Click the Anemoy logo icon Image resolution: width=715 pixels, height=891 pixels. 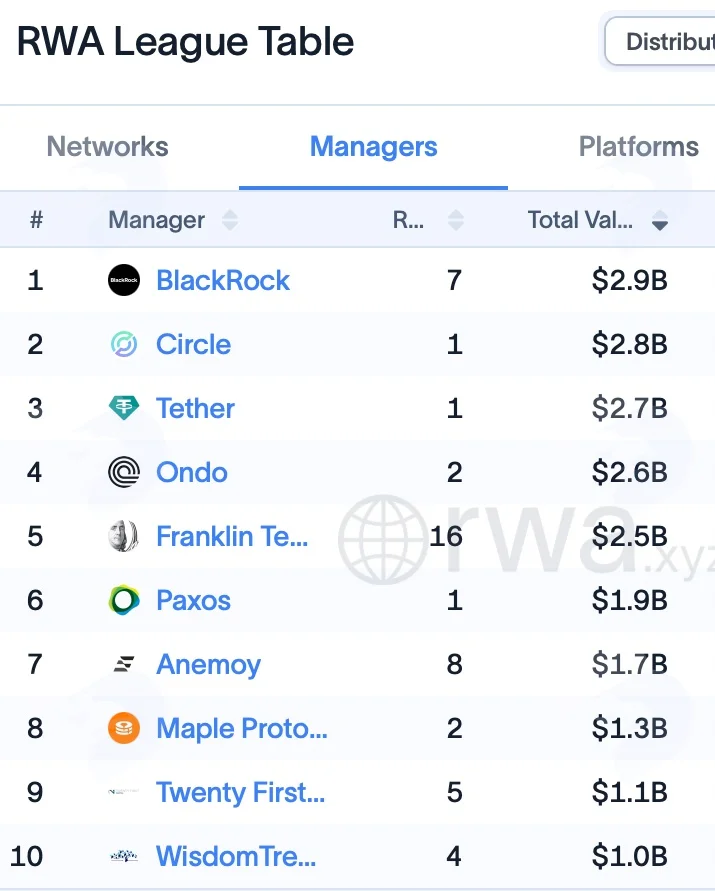[124, 664]
